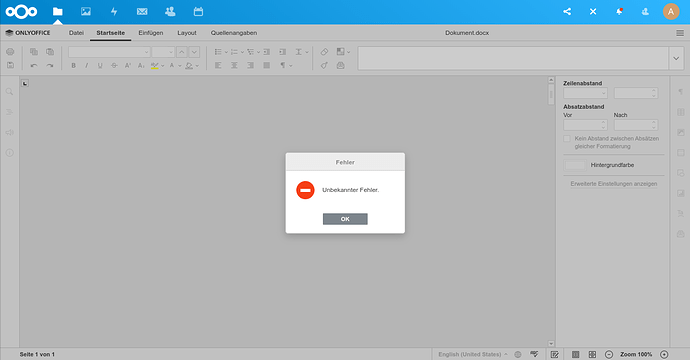Viewport: 690px width, 360px height.
Task: Open Nextcloud Files app icon
Action: (58, 11)
